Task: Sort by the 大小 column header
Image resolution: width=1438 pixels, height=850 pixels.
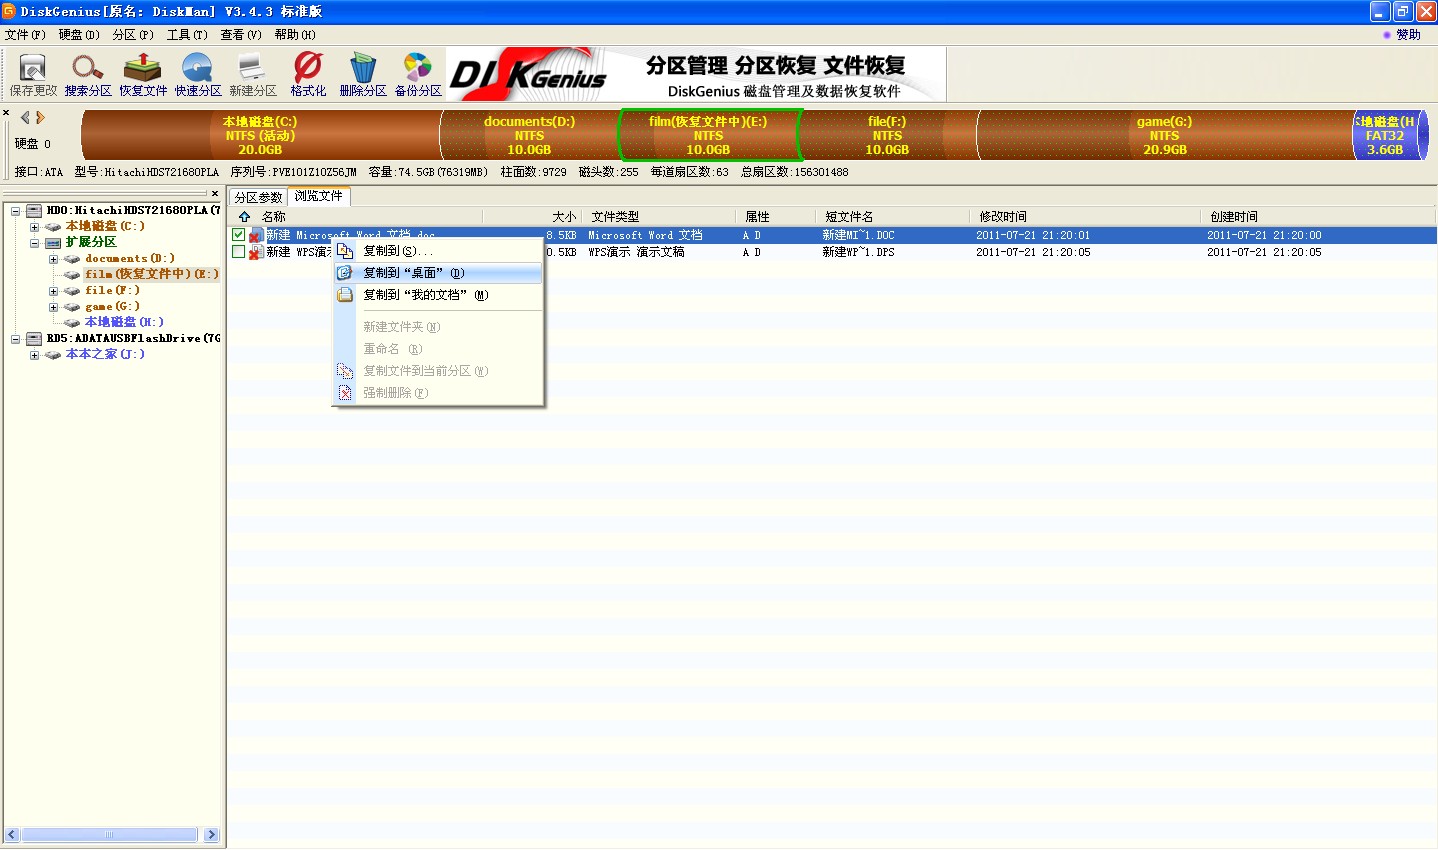Action: [x=534, y=217]
